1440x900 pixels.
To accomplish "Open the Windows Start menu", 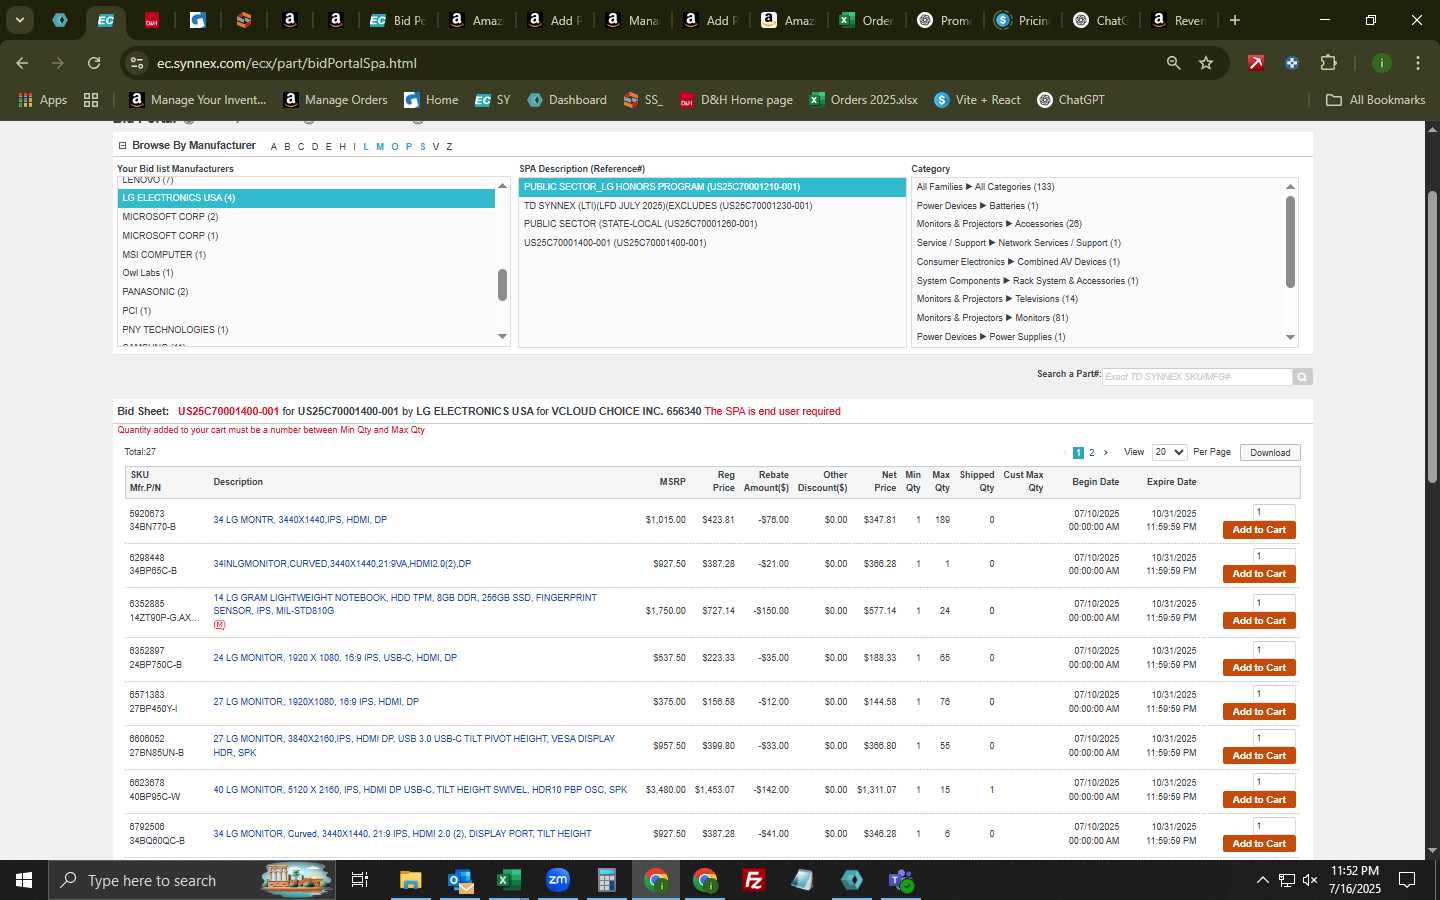I will (x=24, y=880).
